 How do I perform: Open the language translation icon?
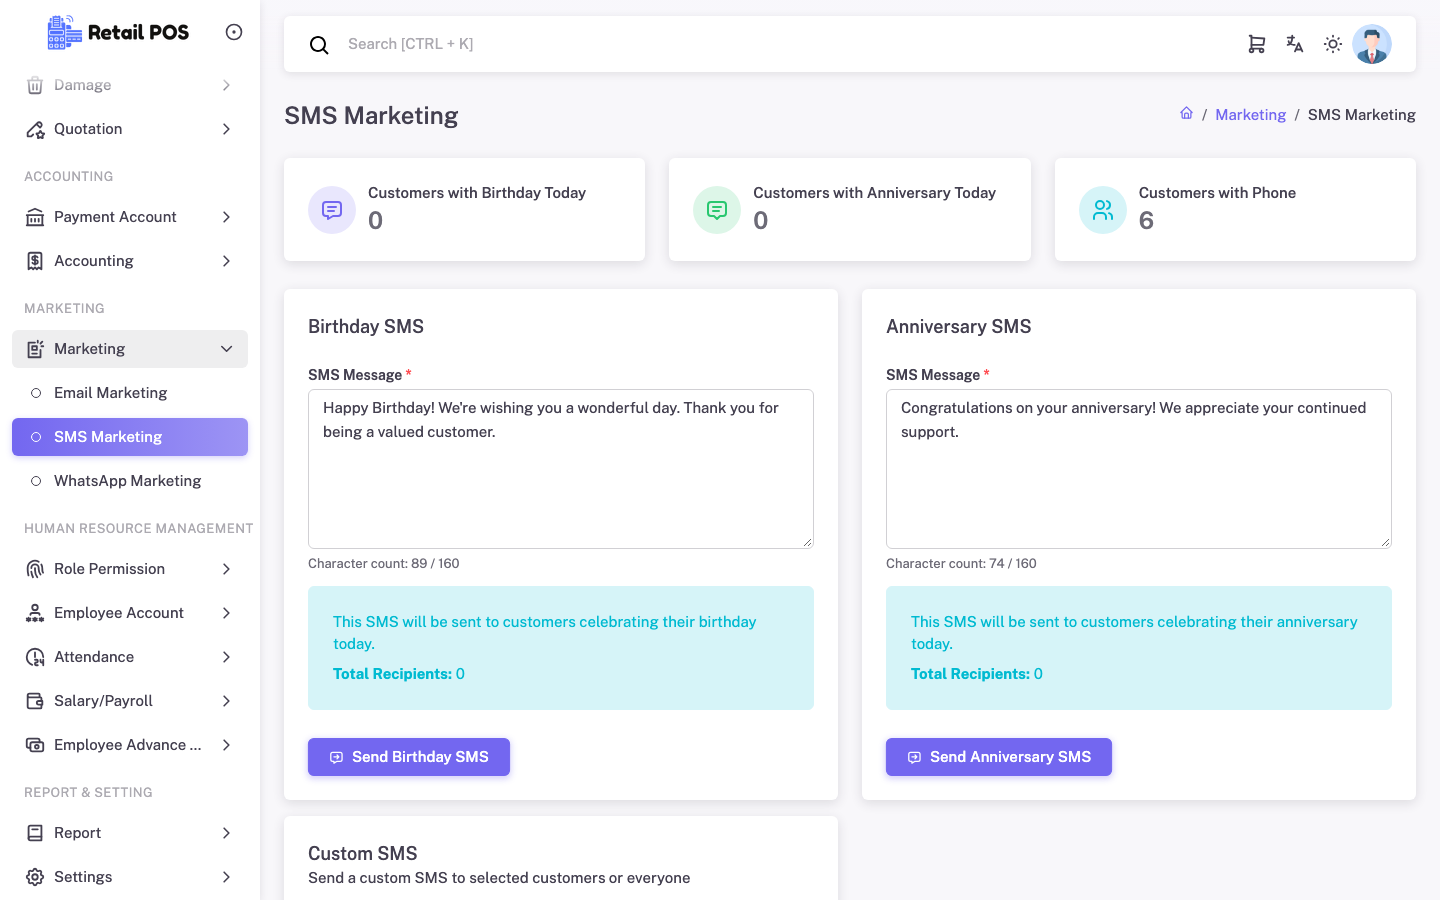pyautogui.click(x=1295, y=44)
